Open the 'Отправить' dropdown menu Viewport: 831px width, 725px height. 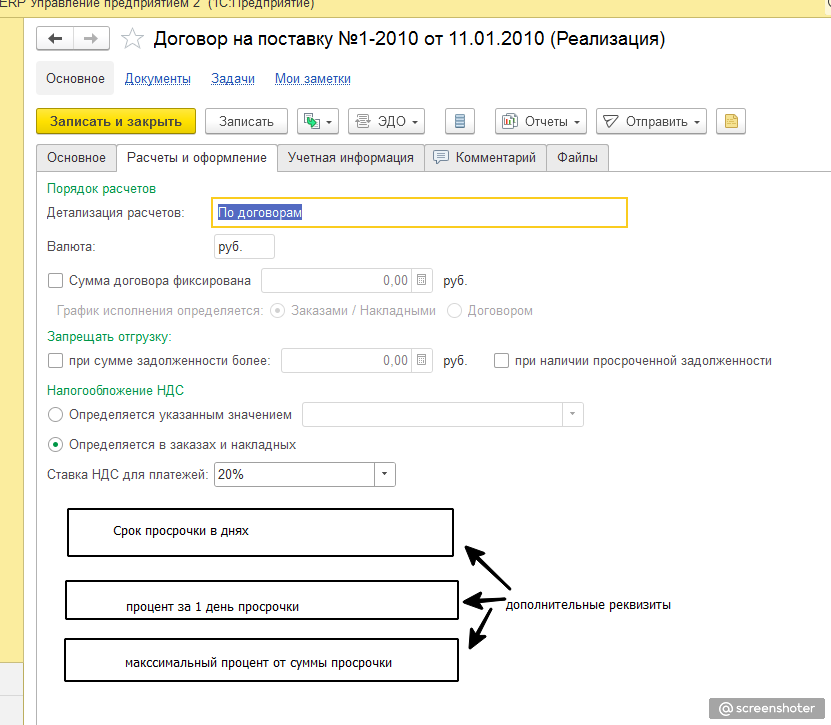coord(651,121)
